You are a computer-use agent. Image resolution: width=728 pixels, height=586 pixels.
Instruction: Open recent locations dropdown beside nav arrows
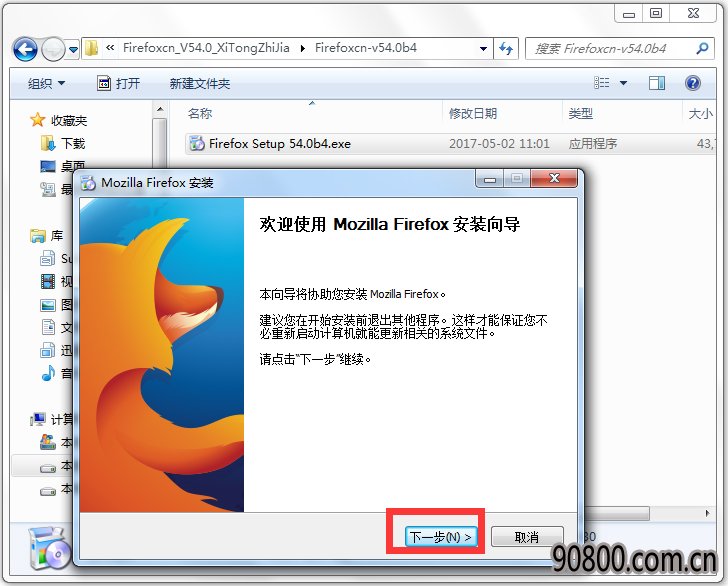coord(73,49)
